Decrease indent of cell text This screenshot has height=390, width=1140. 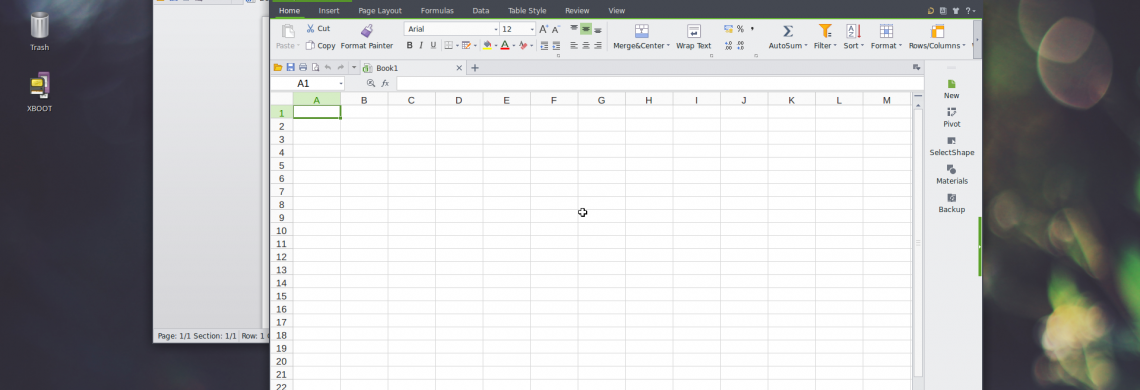[545, 45]
